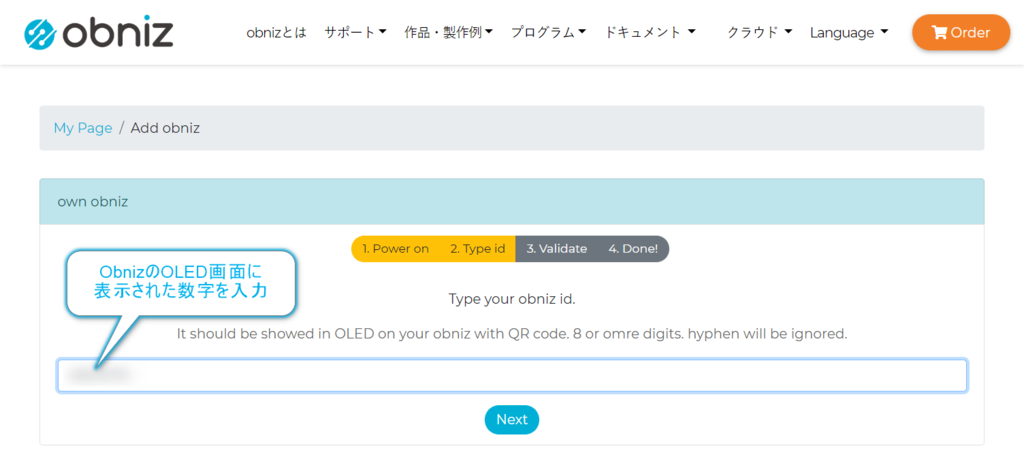This screenshot has width=1024, height=459.
Task: Click the shopping cart icon in Order
Action: click(939, 33)
